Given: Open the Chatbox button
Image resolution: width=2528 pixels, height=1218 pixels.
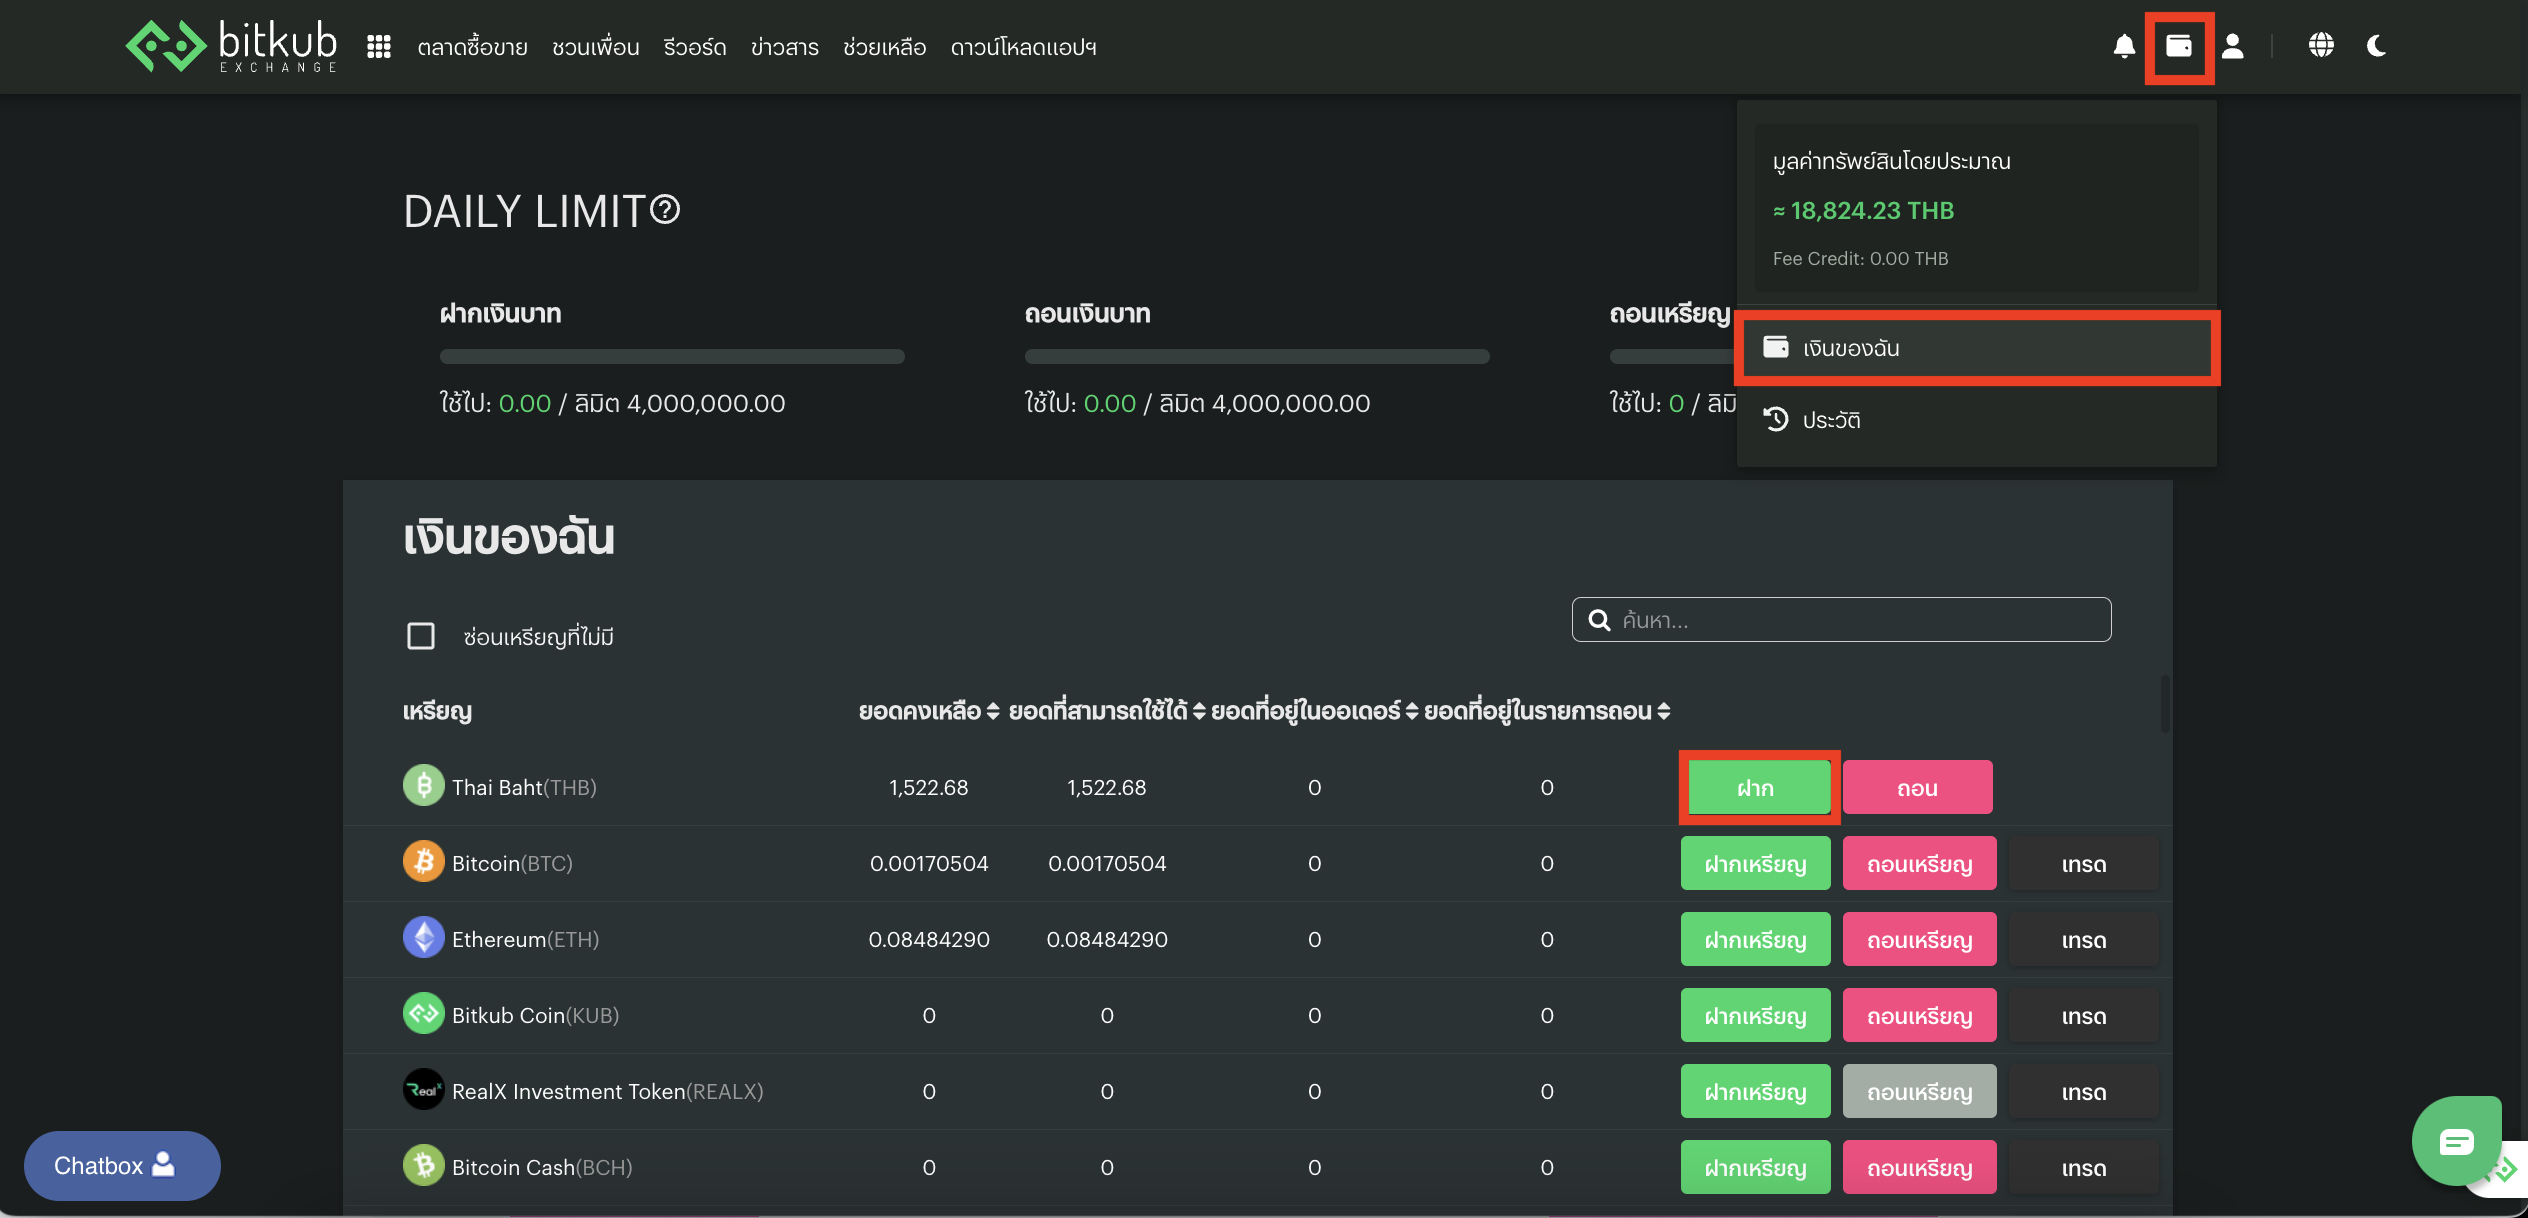Looking at the screenshot, I should tap(122, 1165).
